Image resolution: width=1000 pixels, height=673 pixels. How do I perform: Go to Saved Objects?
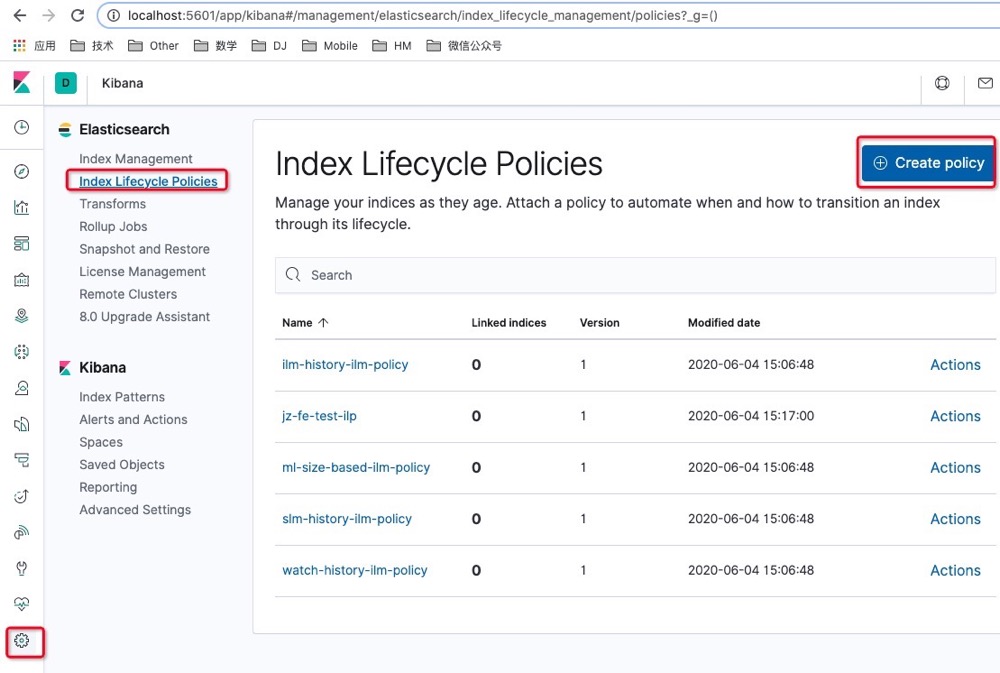pyautogui.click(x=122, y=464)
